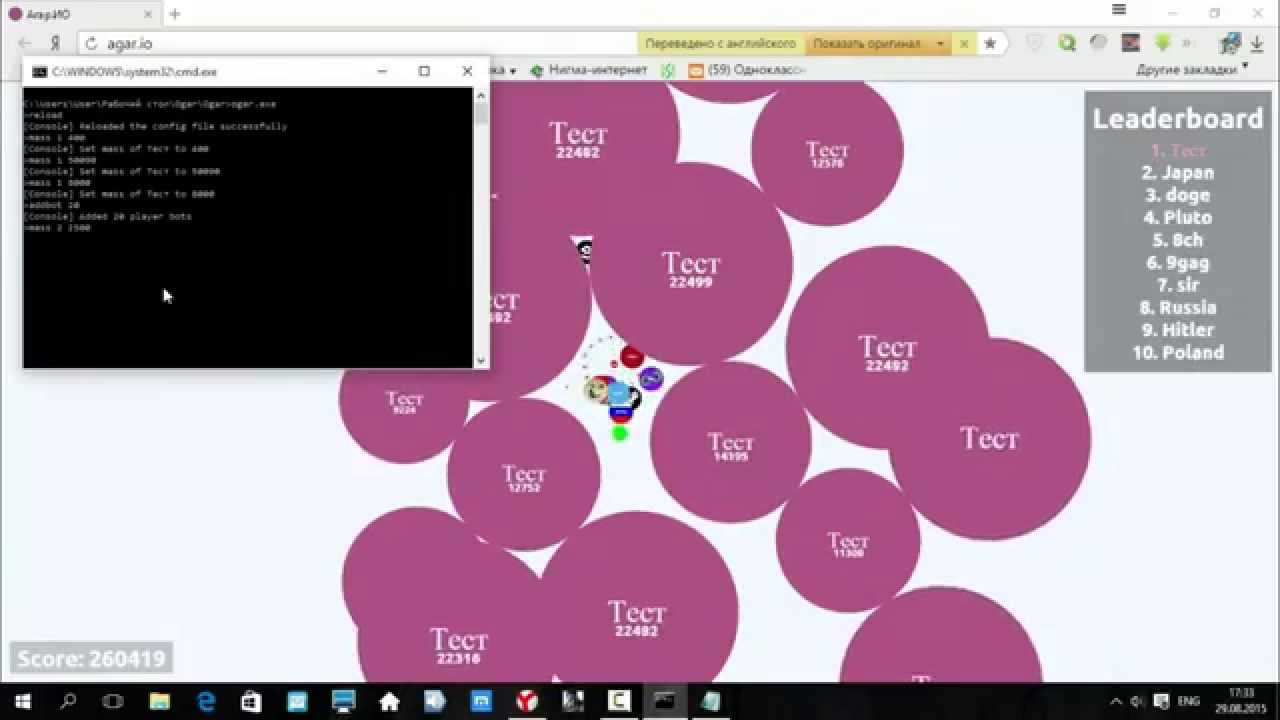Click '1. Тест' in the leaderboard
Screen dimensions: 1280x720
(x=1178, y=150)
